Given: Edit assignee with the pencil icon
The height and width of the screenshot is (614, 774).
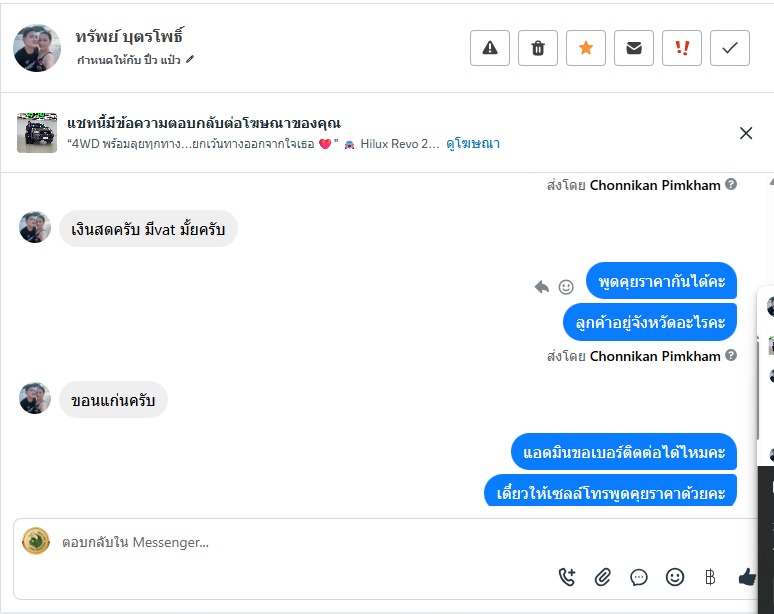Looking at the screenshot, I should click(190, 60).
